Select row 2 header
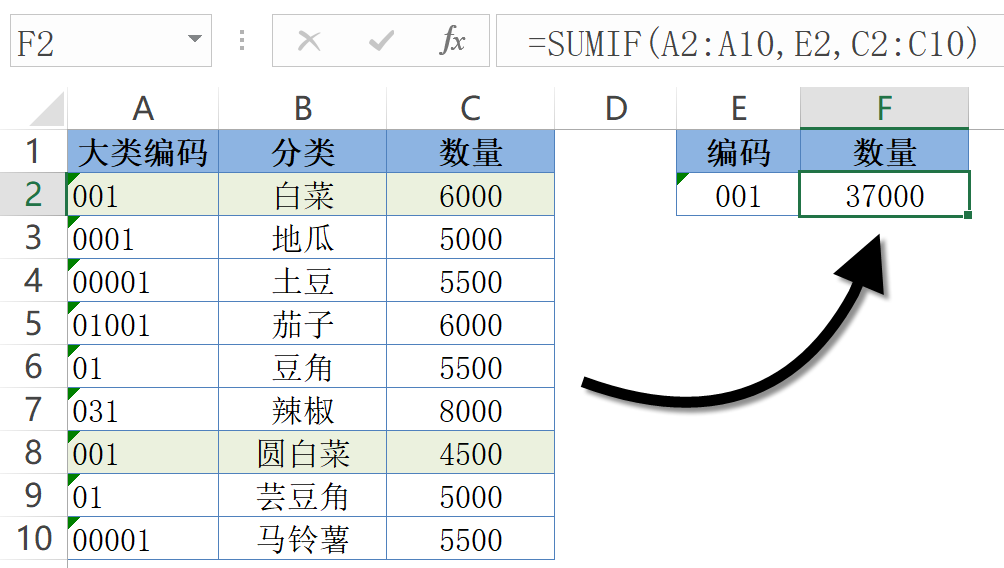Viewport: 1004px width, 568px height. (x=33, y=195)
